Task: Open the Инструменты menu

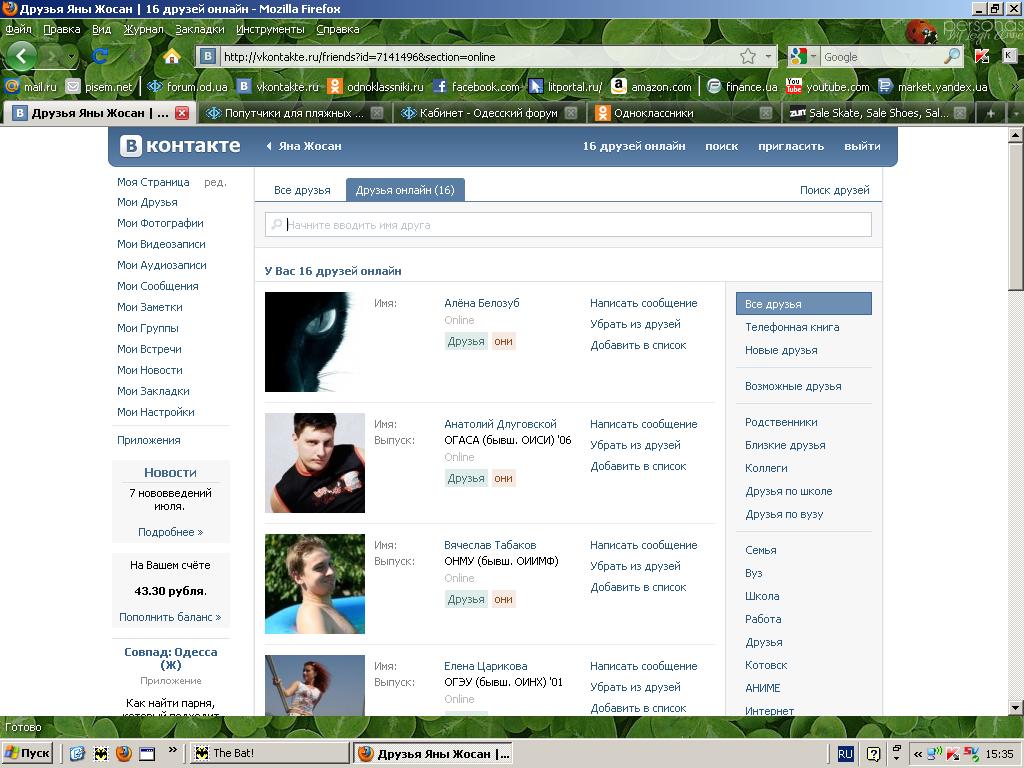Action: tap(270, 29)
